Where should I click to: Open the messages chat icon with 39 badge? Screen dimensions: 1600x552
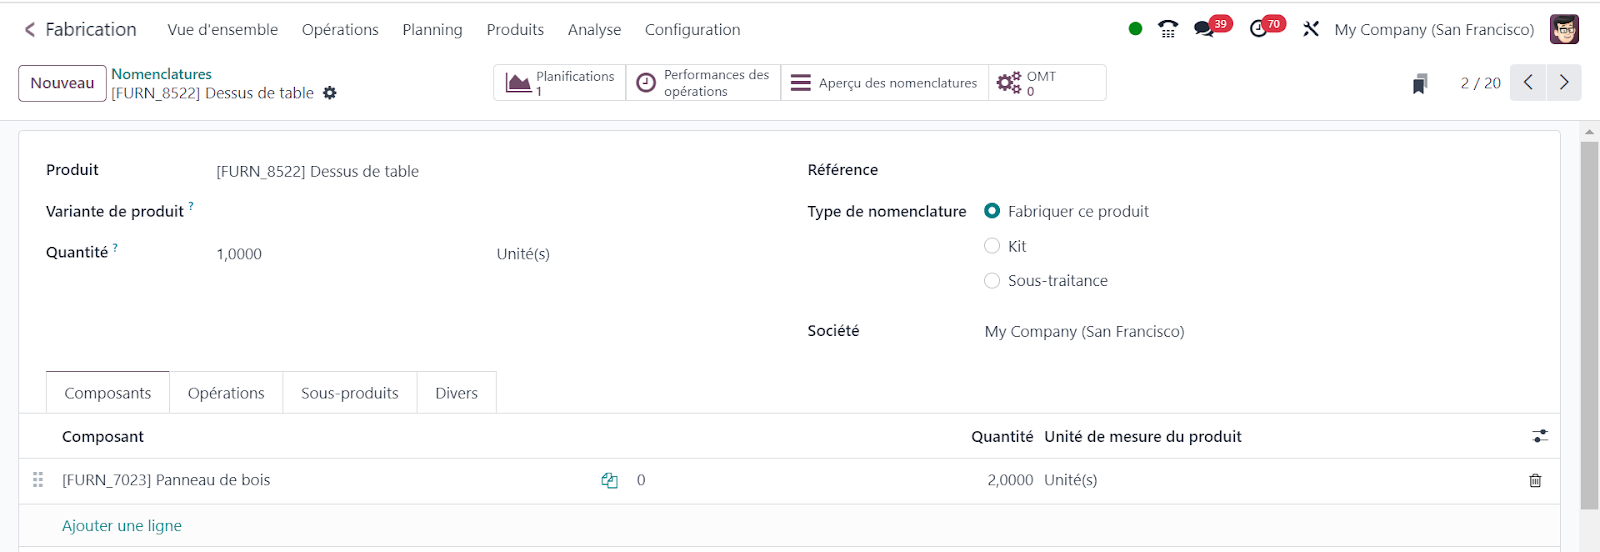click(1204, 29)
